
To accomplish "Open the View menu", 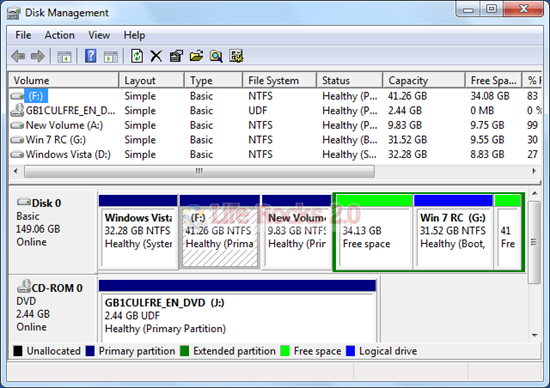I will [99, 35].
